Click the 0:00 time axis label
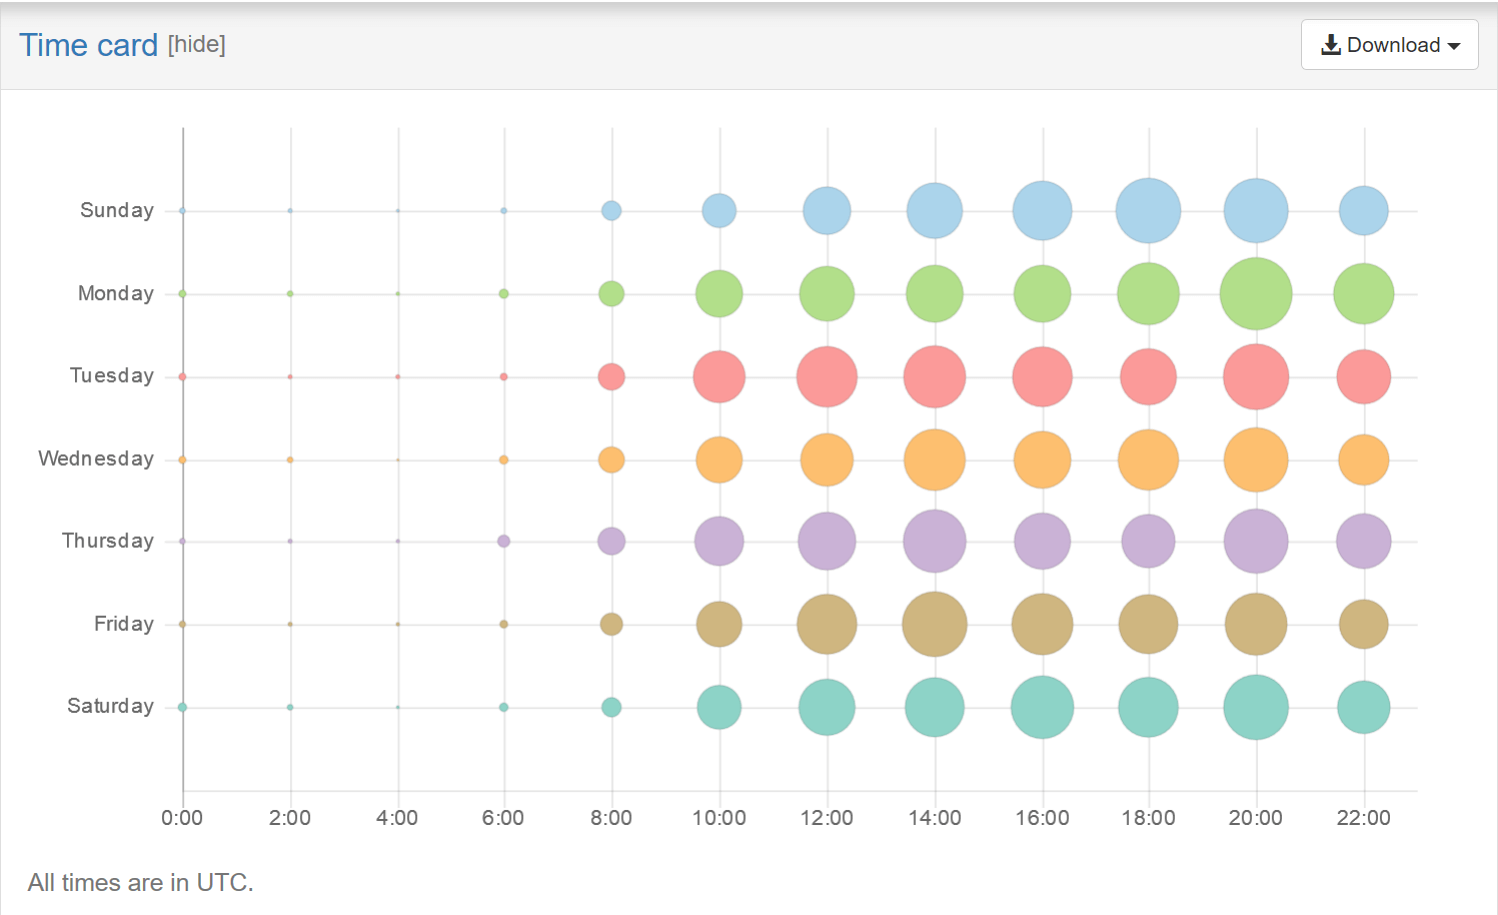Viewport: 1498px width, 915px height. click(182, 818)
